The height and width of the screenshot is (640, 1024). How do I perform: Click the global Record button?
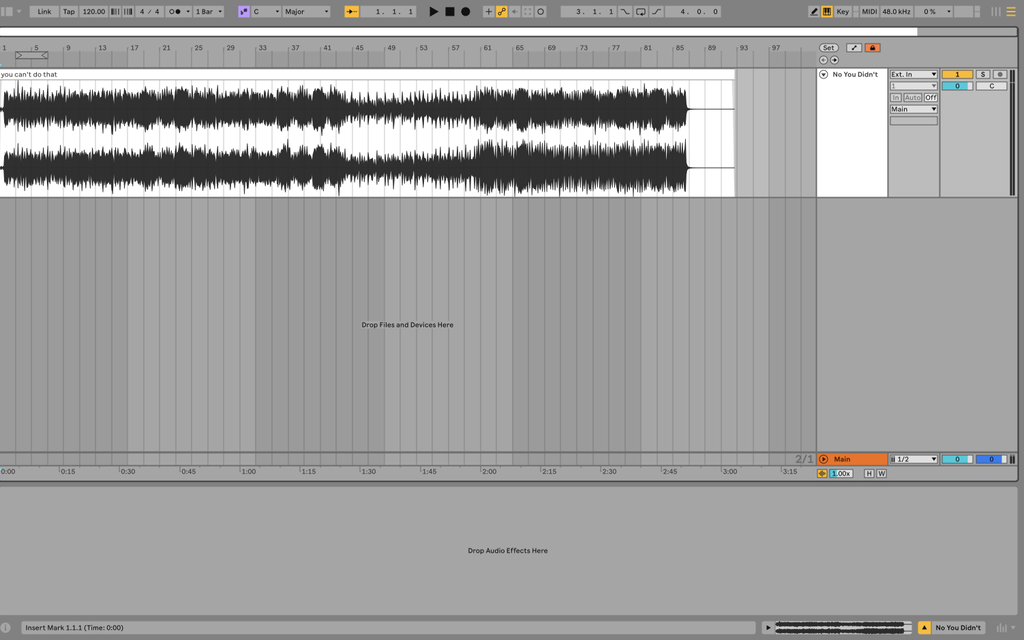pyautogui.click(x=467, y=11)
